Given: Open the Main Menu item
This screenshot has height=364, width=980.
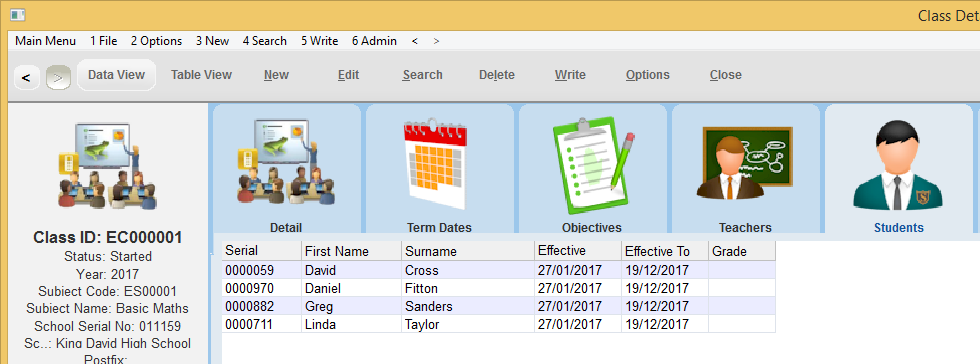Looking at the screenshot, I should (46, 41).
